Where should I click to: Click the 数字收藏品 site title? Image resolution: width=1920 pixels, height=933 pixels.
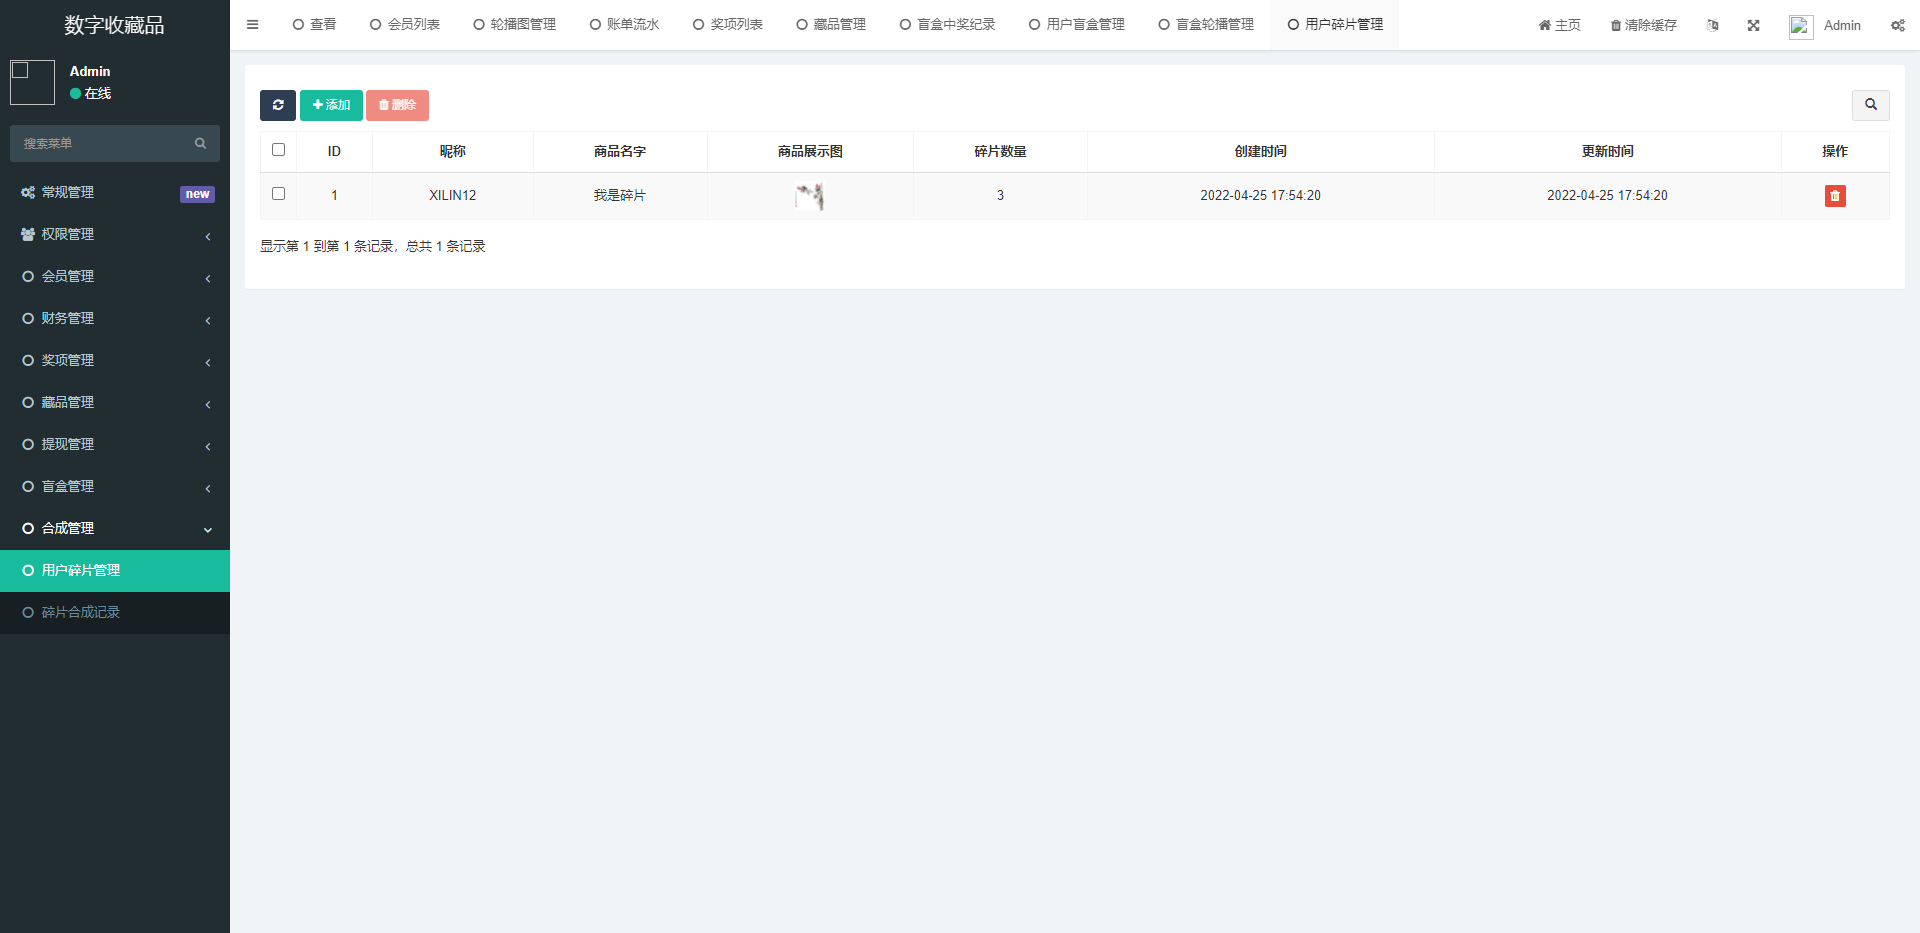point(114,25)
